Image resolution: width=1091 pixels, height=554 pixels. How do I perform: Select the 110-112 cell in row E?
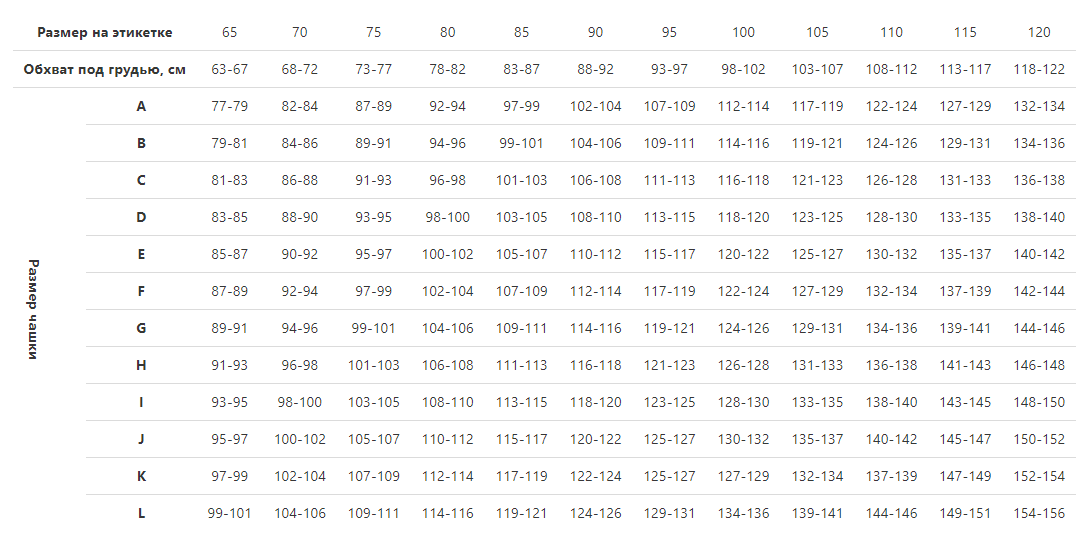(x=596, y=255)
